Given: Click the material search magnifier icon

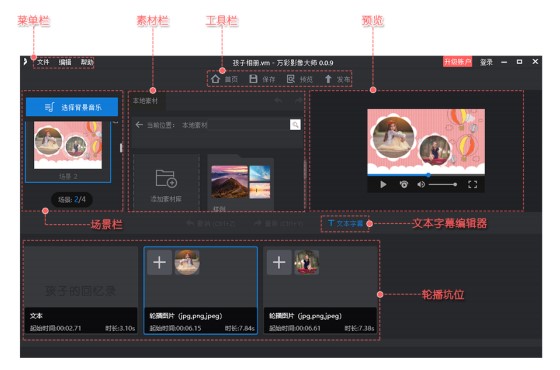Looking at the screenshot, I should click(x=295, y=125).
